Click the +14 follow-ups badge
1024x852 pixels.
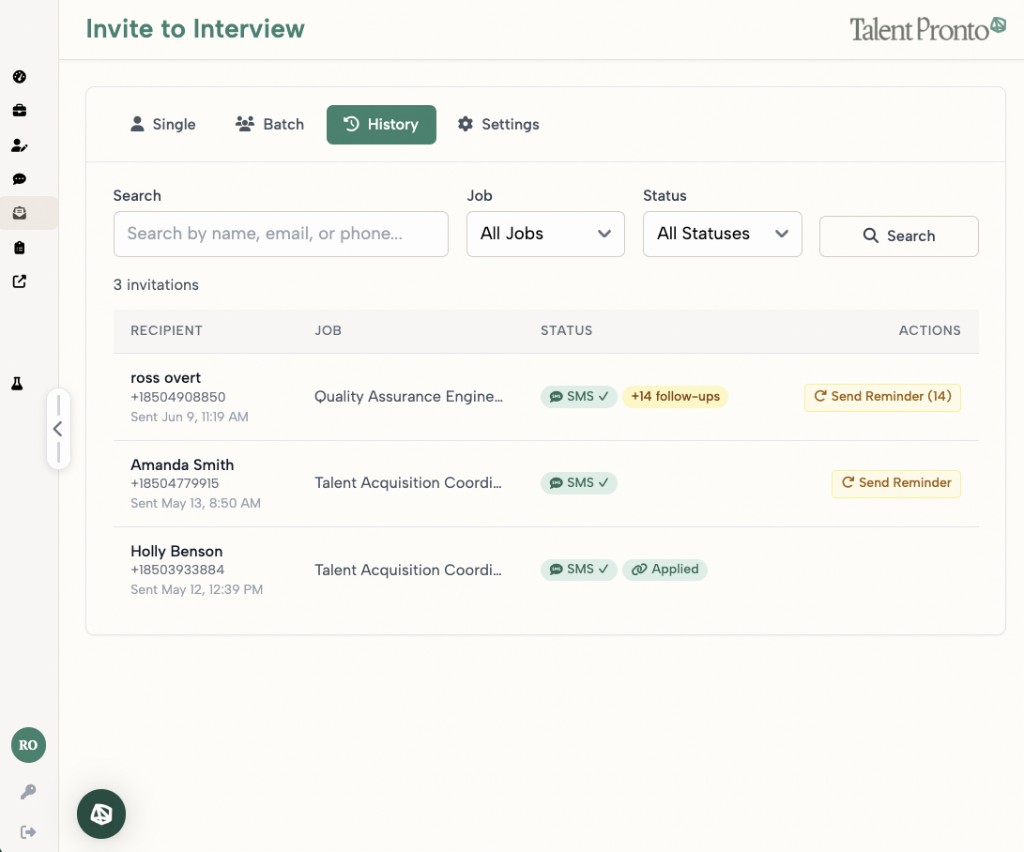coord(675,396)
